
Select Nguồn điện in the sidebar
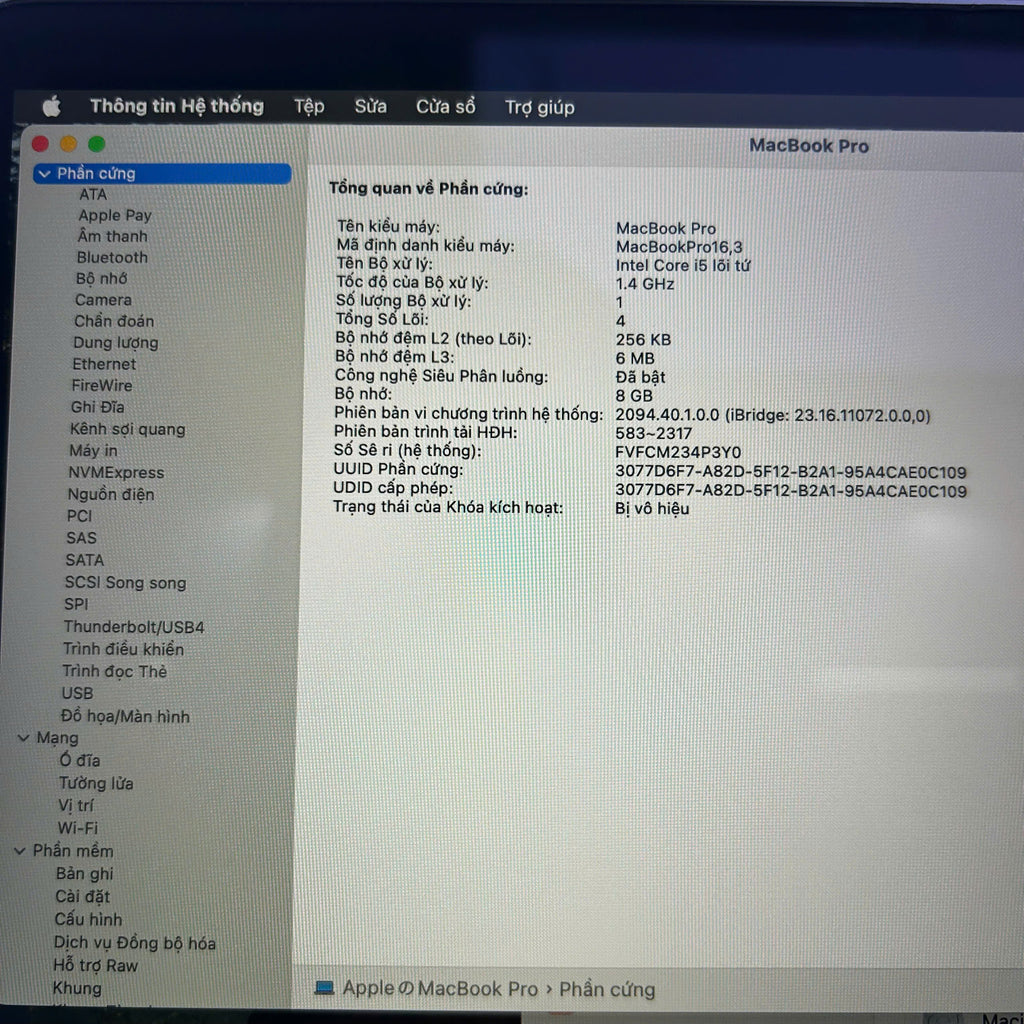(x=111, y=494)
